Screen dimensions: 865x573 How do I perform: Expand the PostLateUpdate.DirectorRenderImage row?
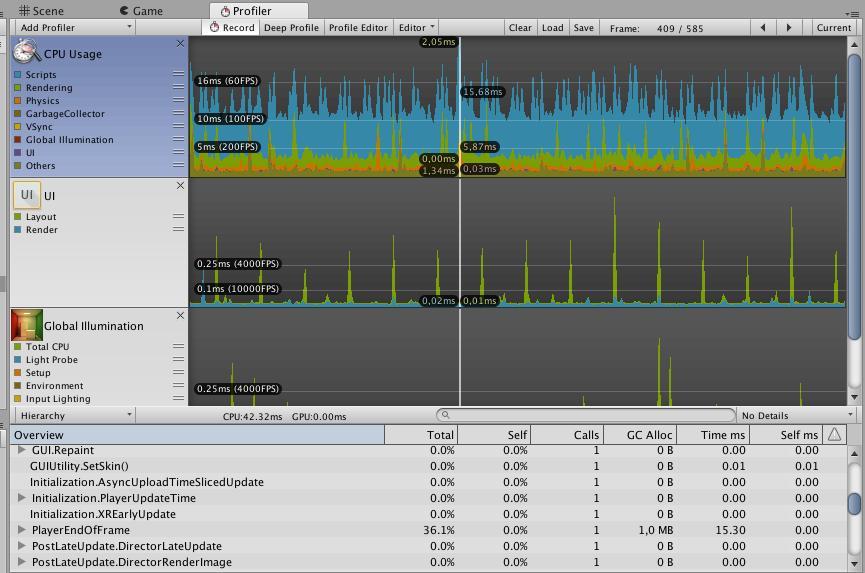click(x=22, y=561)
